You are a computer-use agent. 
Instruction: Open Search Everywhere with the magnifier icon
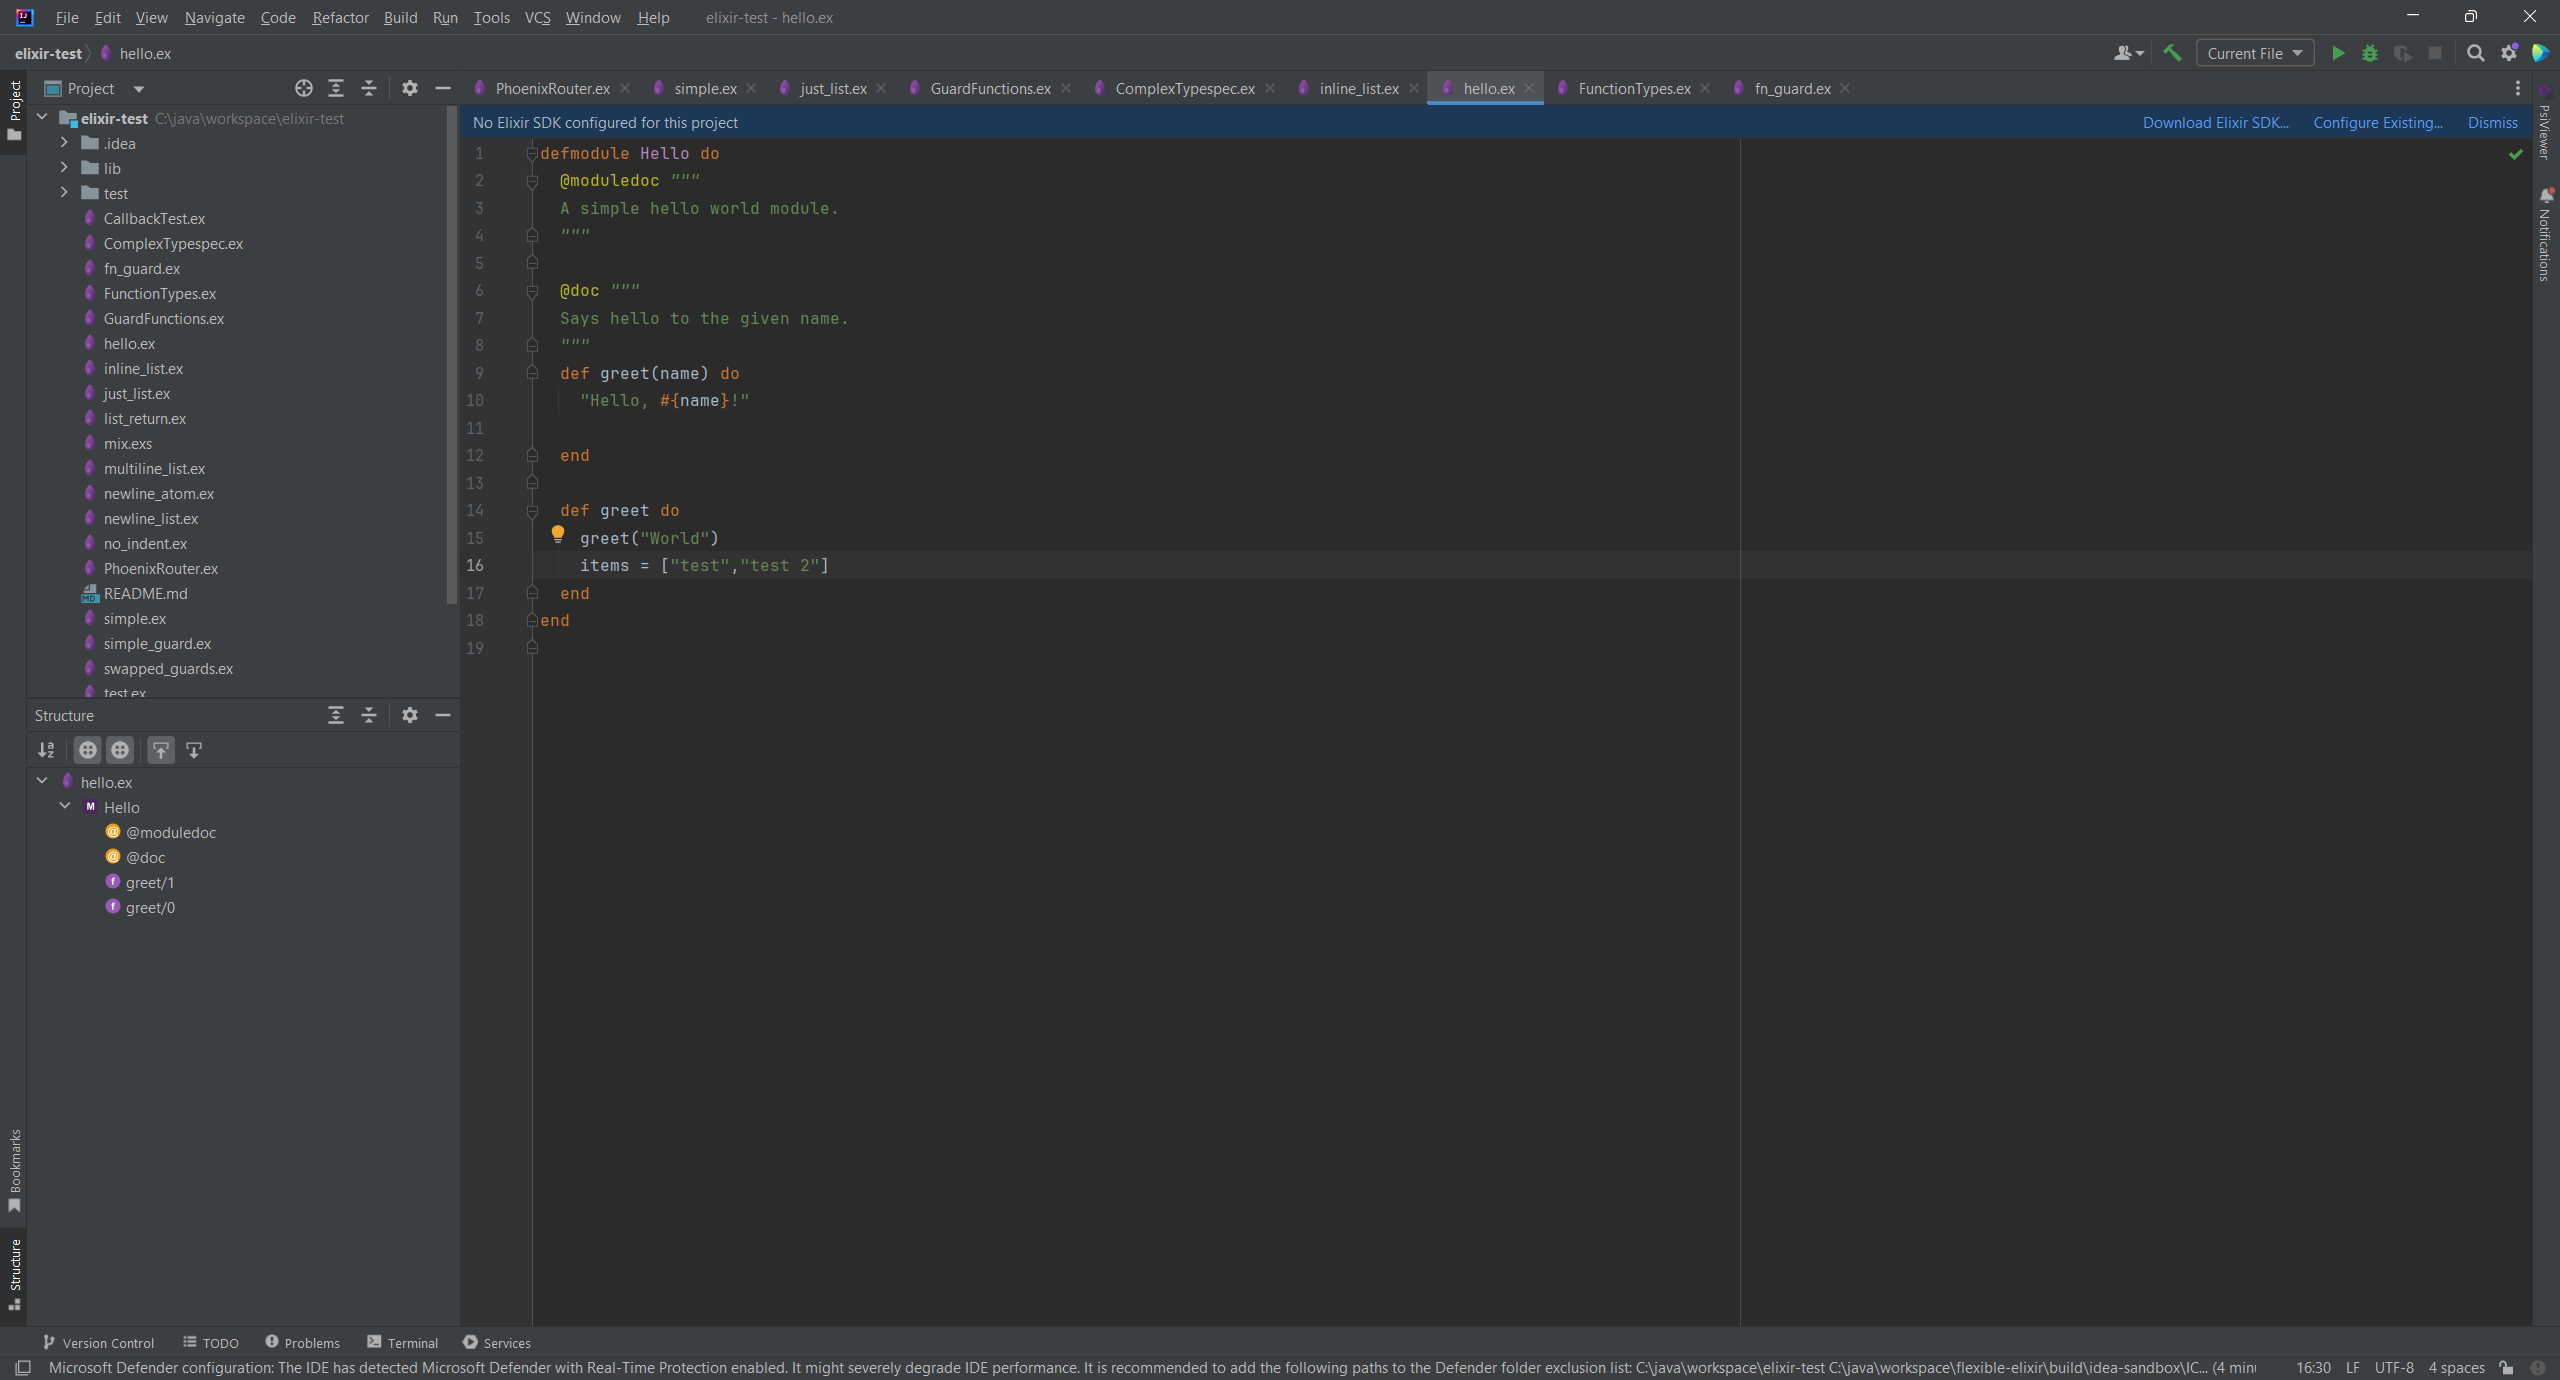click(x=2475, y=53)
